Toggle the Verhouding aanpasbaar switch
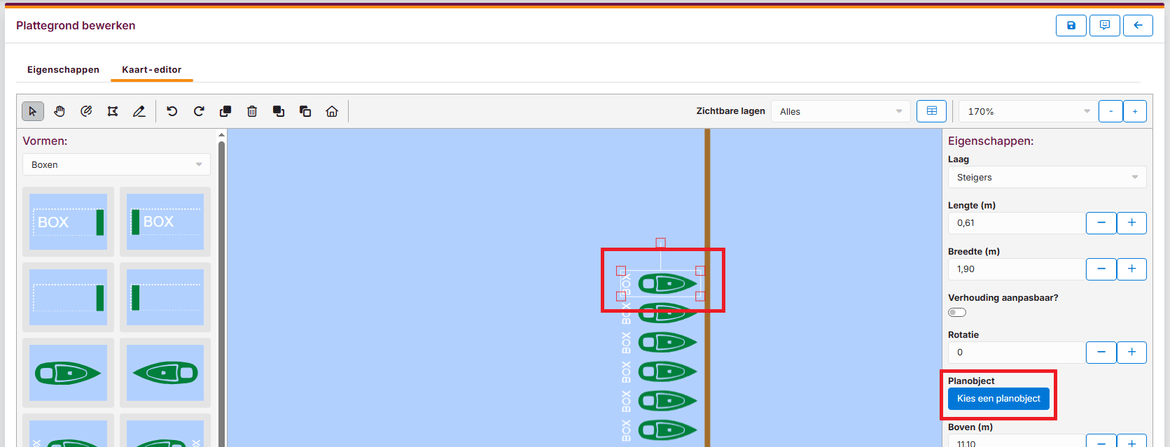 click(x=957, y=313)
